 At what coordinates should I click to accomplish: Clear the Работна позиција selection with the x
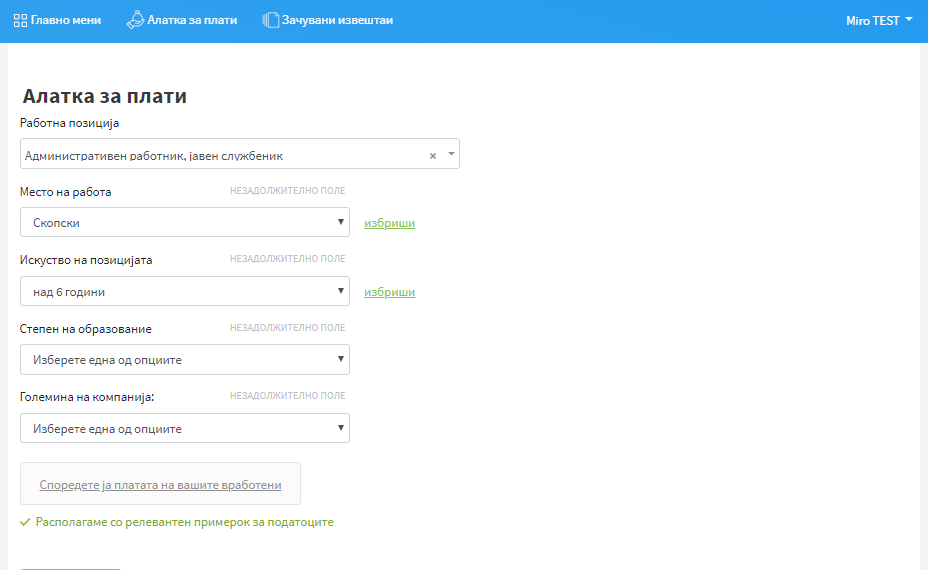[x=433, y=156]
